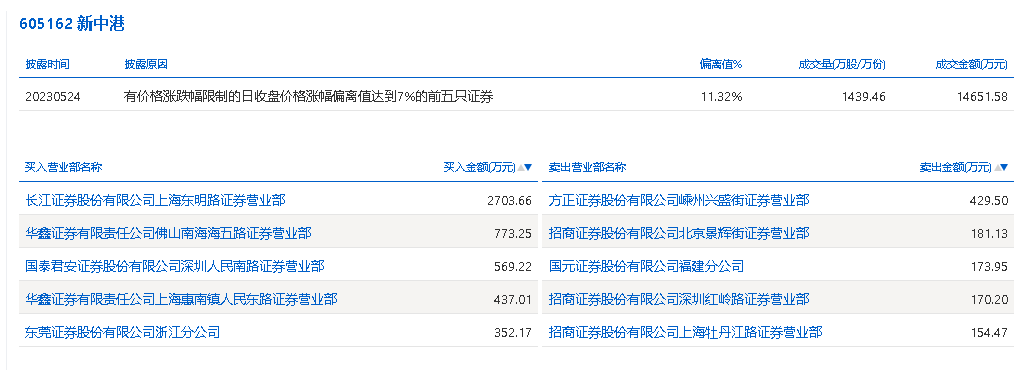This screenshot has height=370, width=1027.
Task: Click 成交金额(万元) column header
Action: [971, 64]
